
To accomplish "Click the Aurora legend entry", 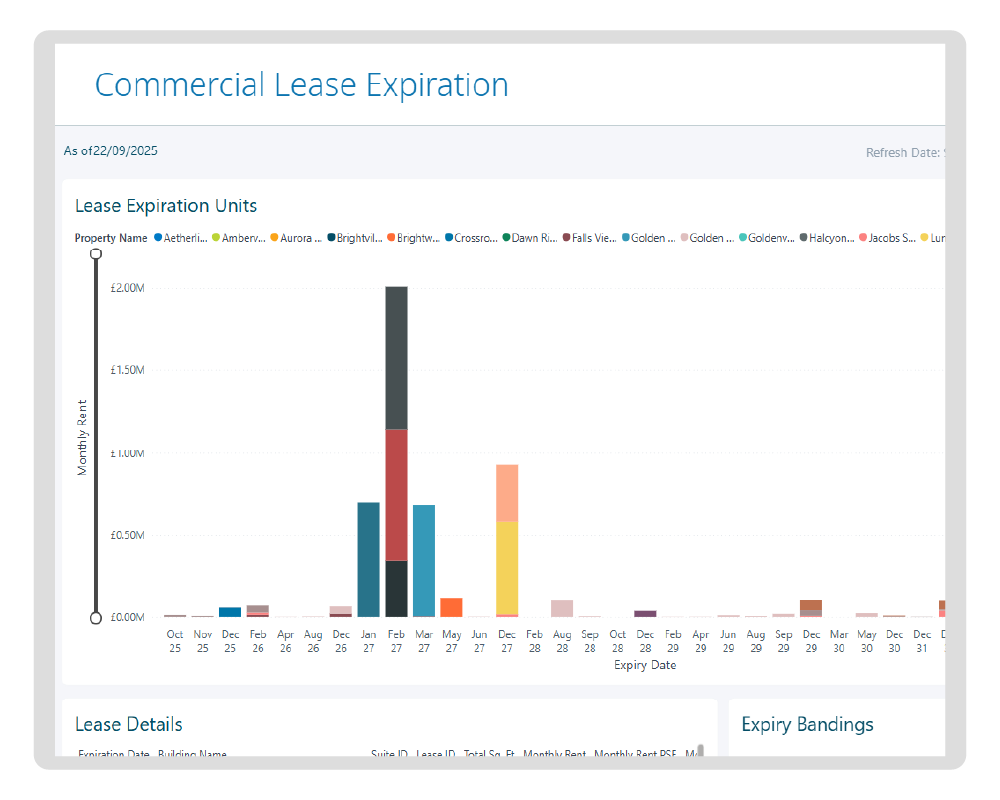I will [300, 238].
